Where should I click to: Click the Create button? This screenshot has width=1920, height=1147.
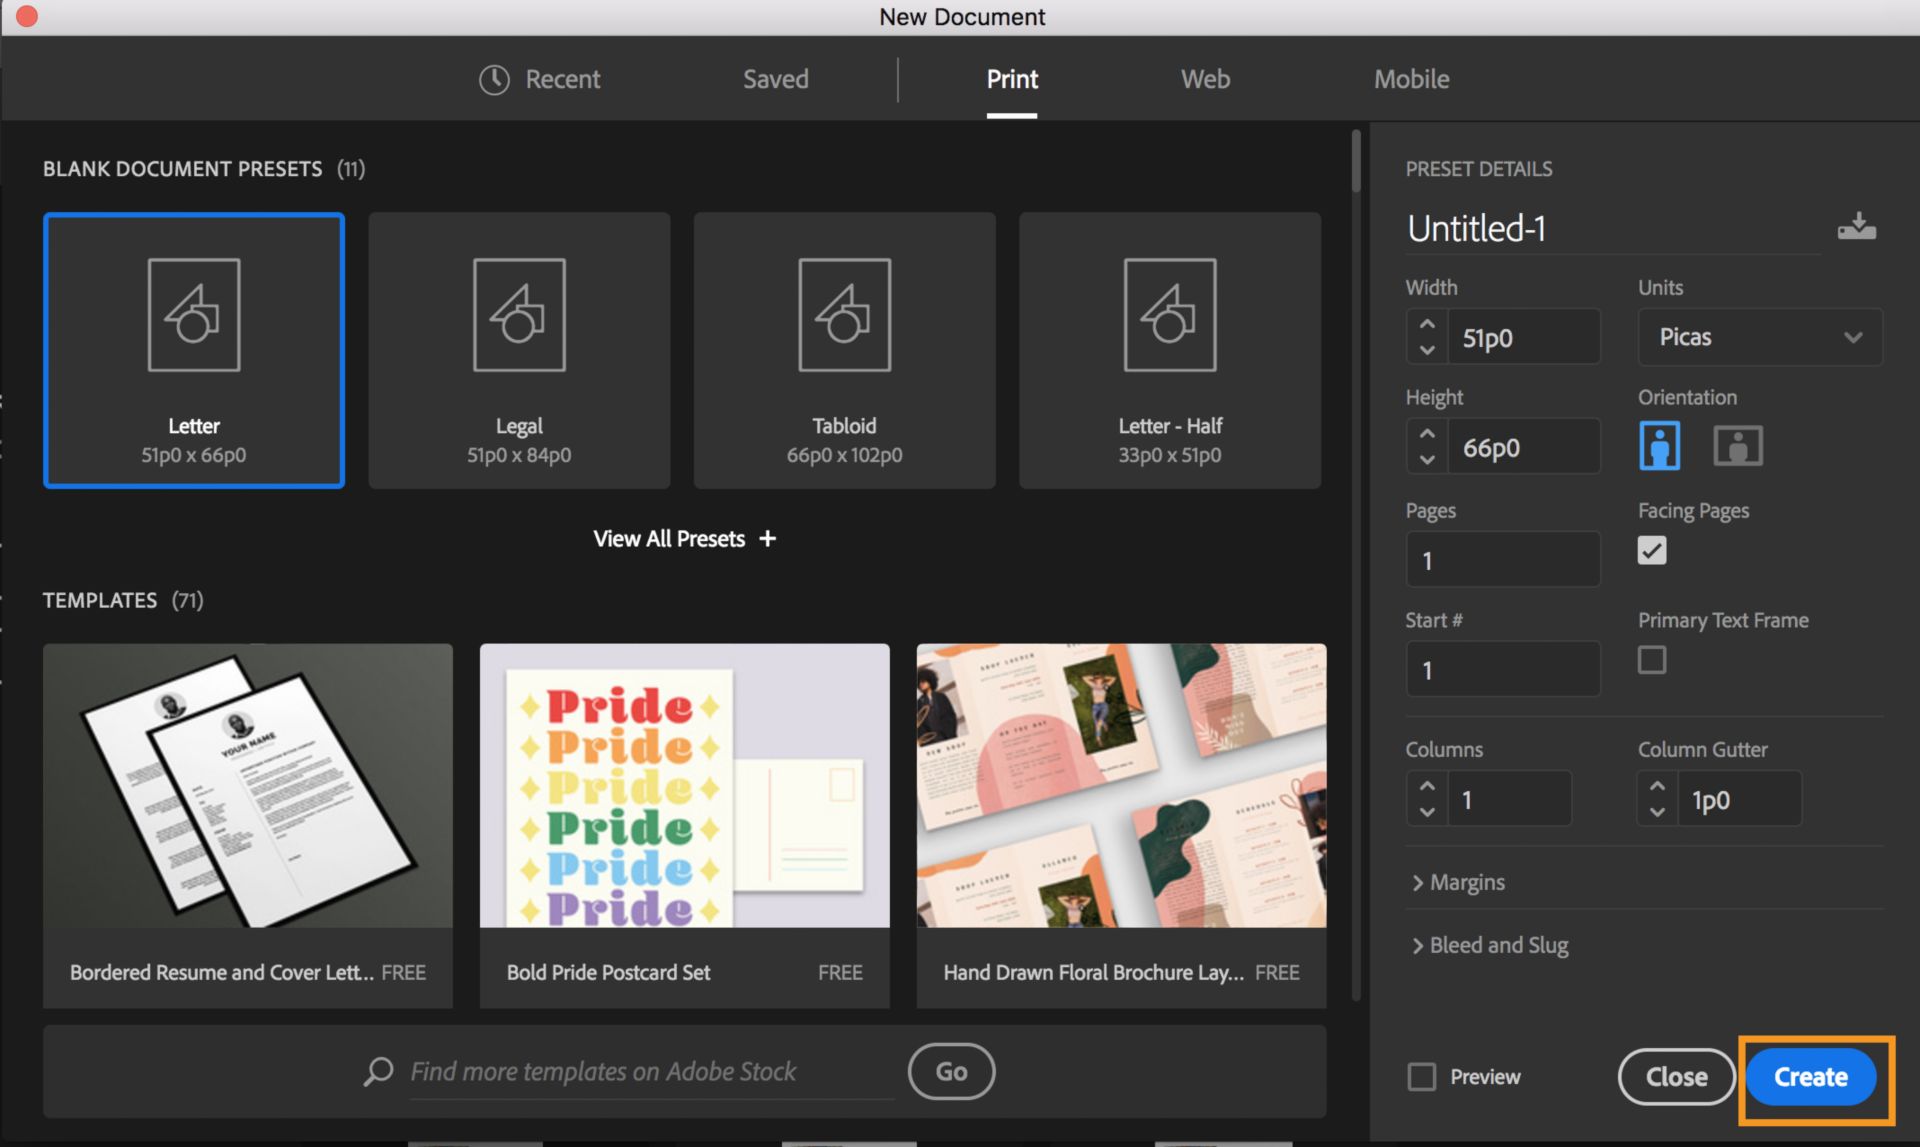coord(1811,1076)
